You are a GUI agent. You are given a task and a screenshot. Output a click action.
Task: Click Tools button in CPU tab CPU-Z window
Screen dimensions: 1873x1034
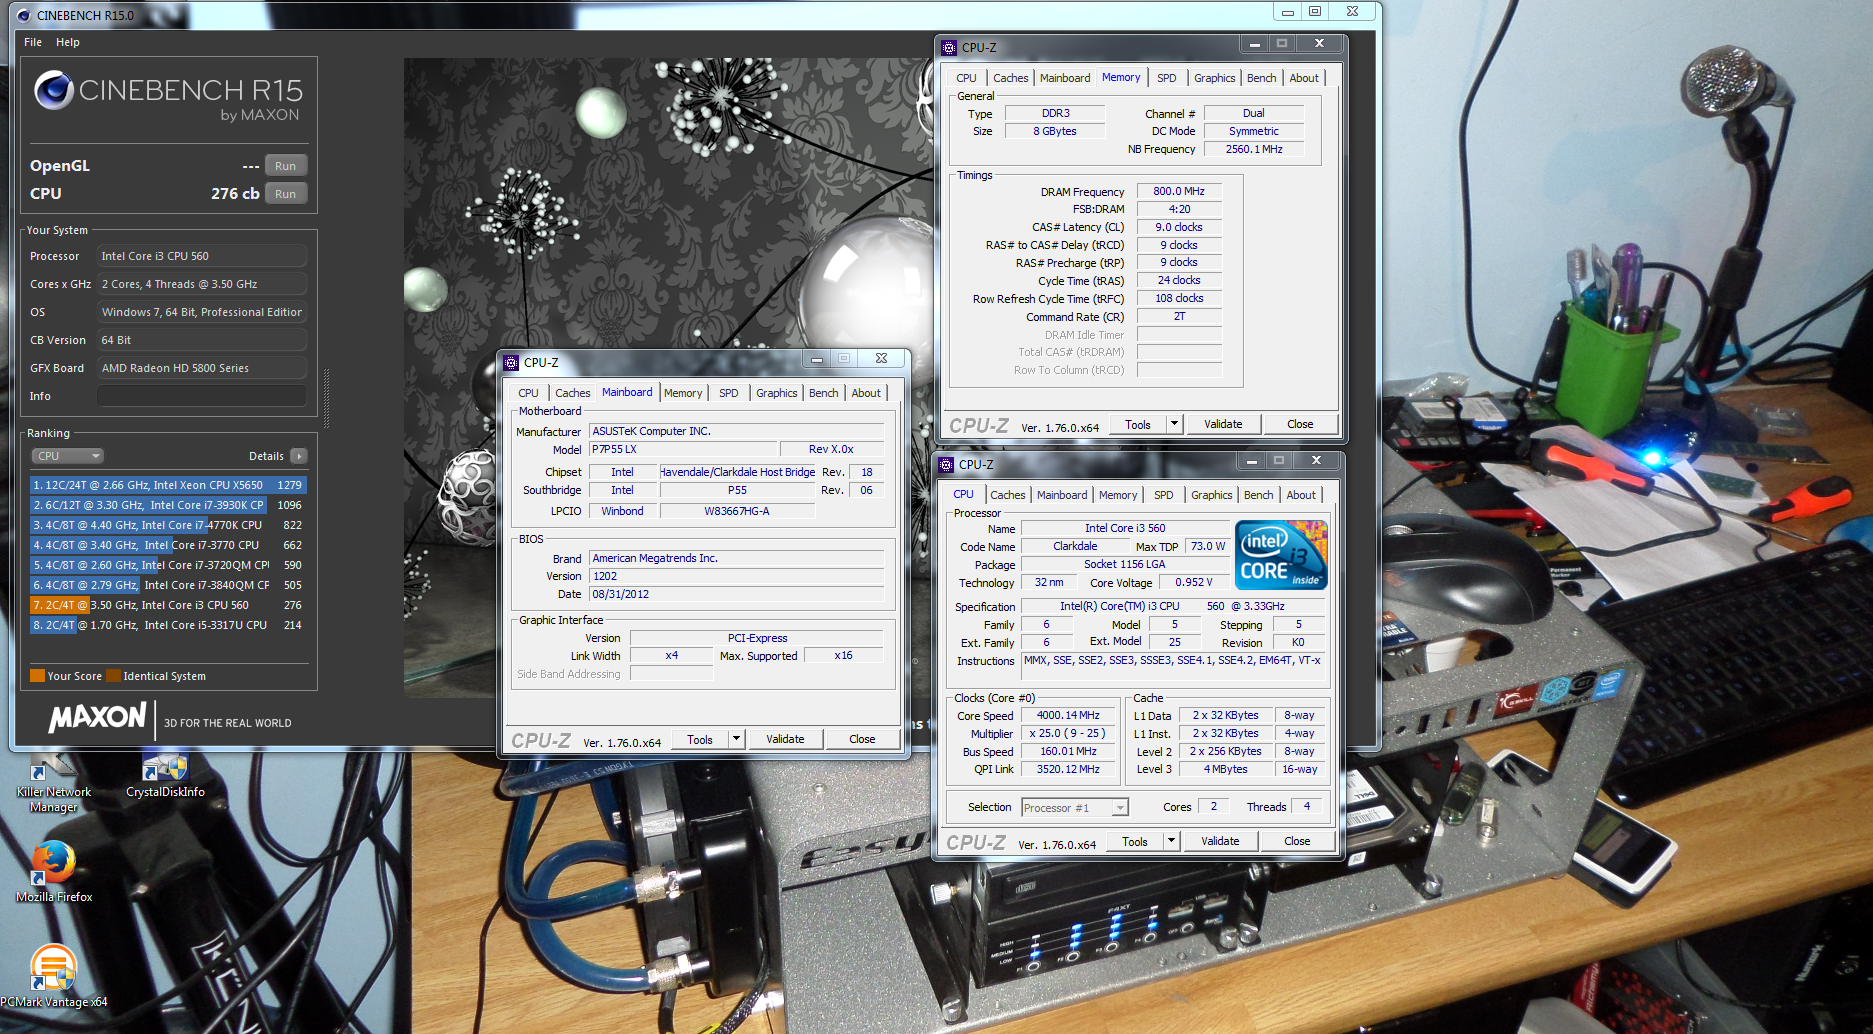coord(1135,841)
